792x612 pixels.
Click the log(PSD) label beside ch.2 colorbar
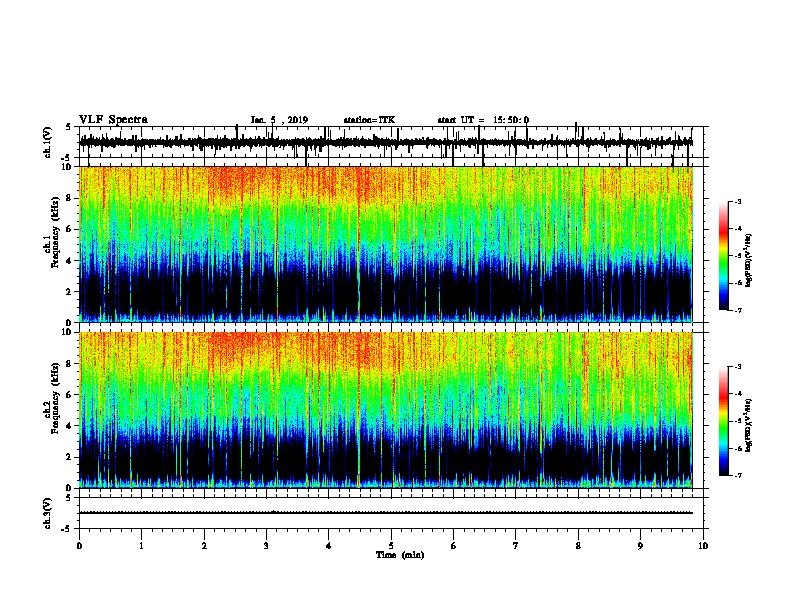point(748,425)
